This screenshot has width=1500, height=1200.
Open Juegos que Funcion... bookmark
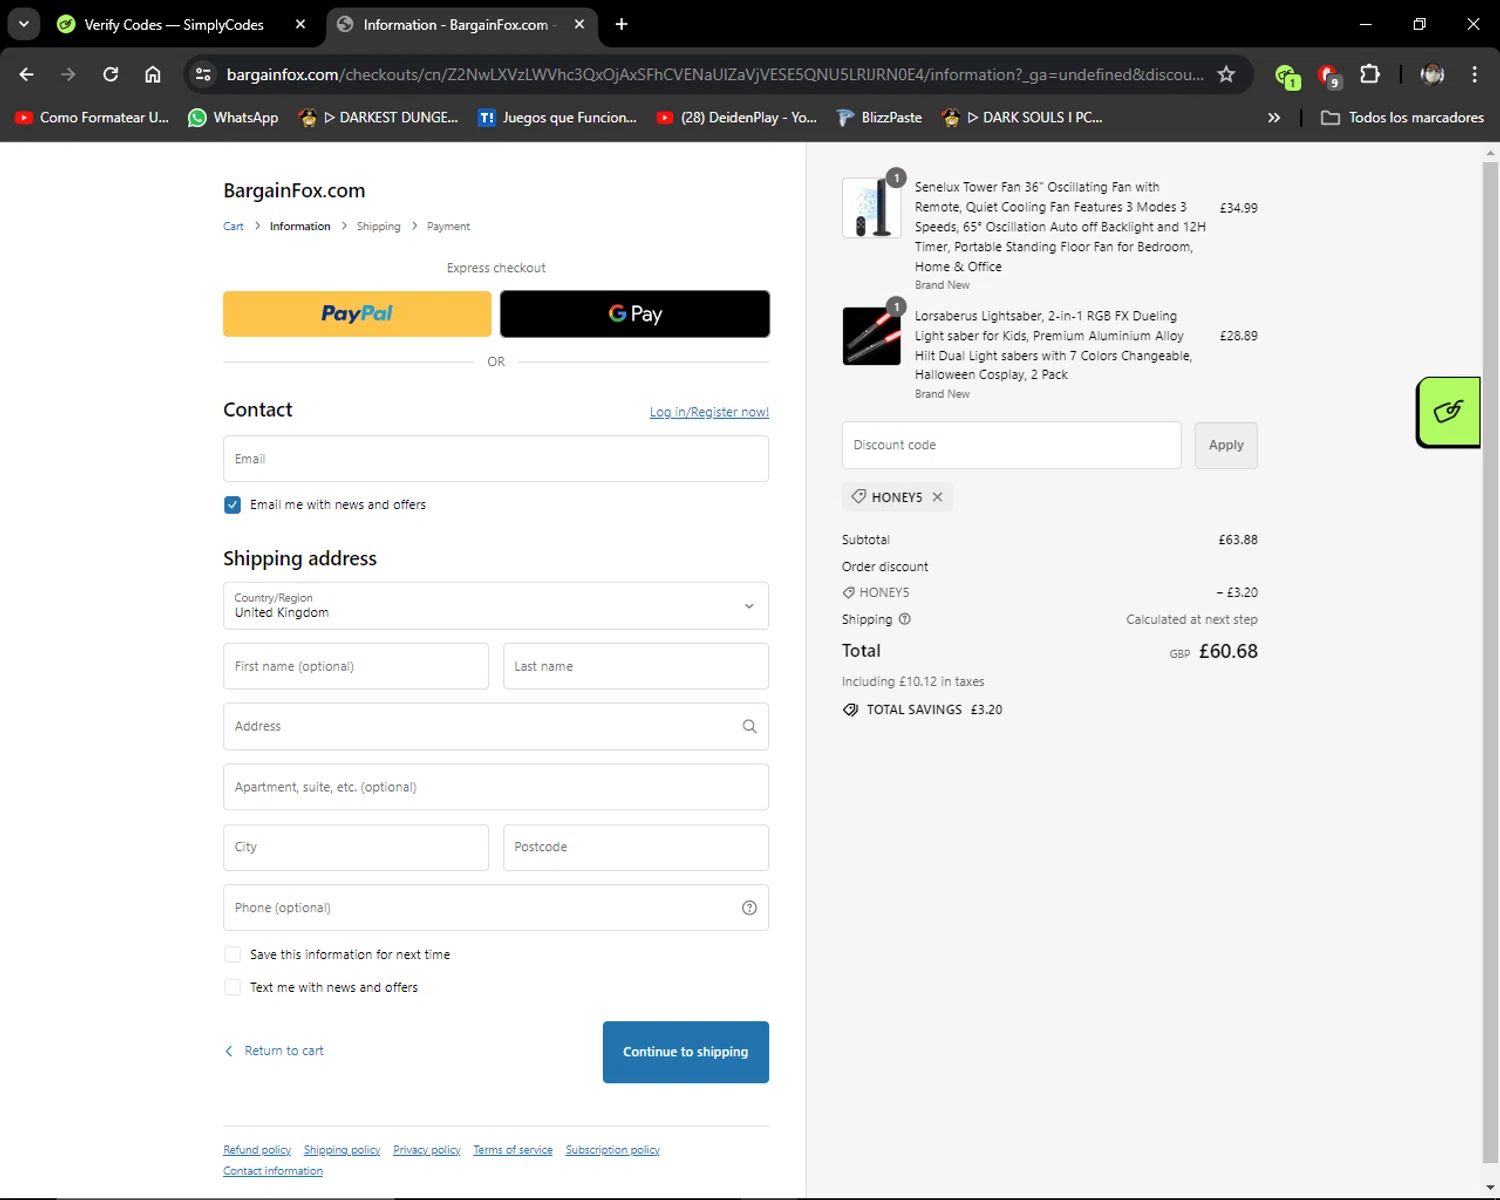[x=557, y=117]
